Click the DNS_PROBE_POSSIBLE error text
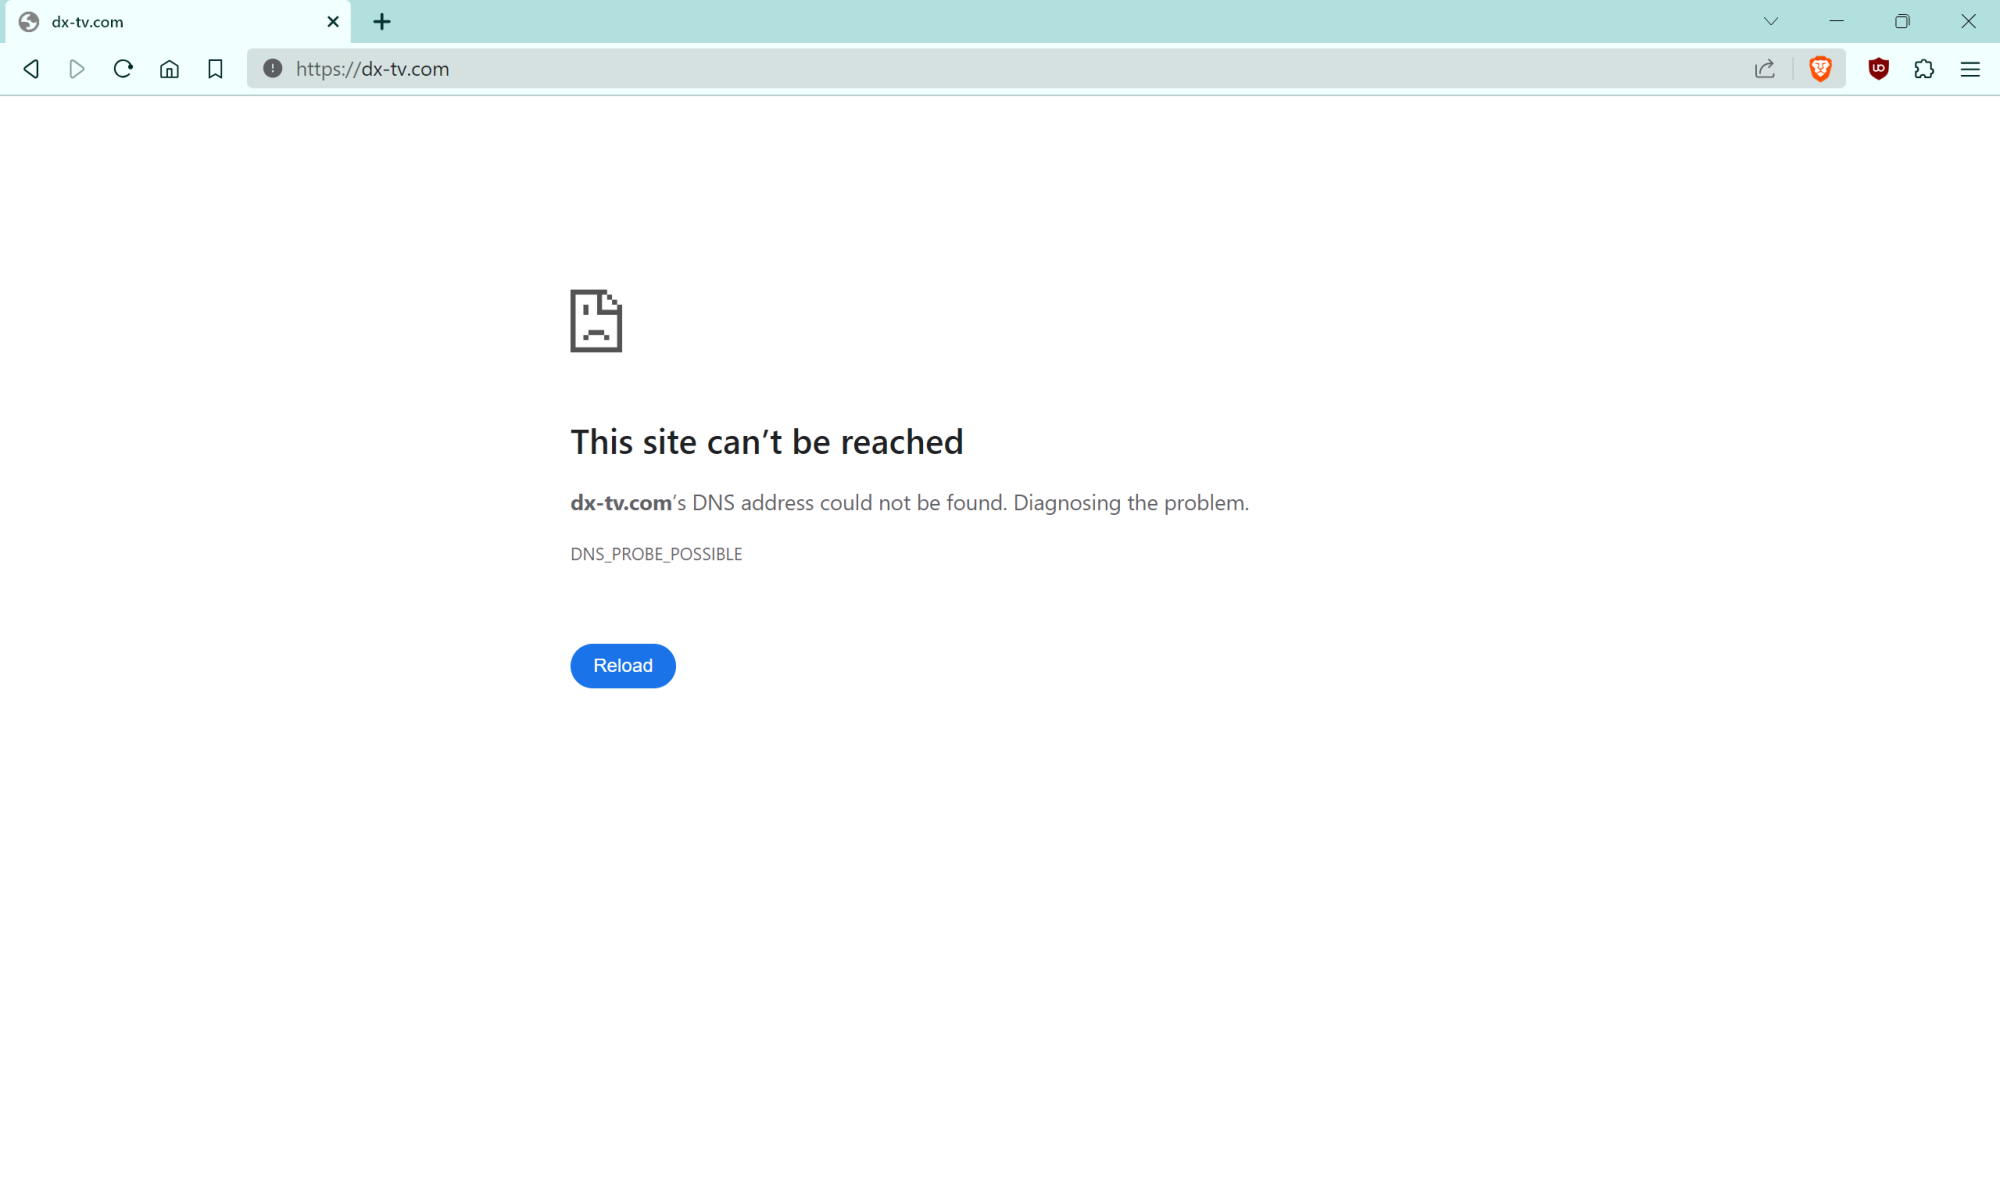 tap(656, 553)
